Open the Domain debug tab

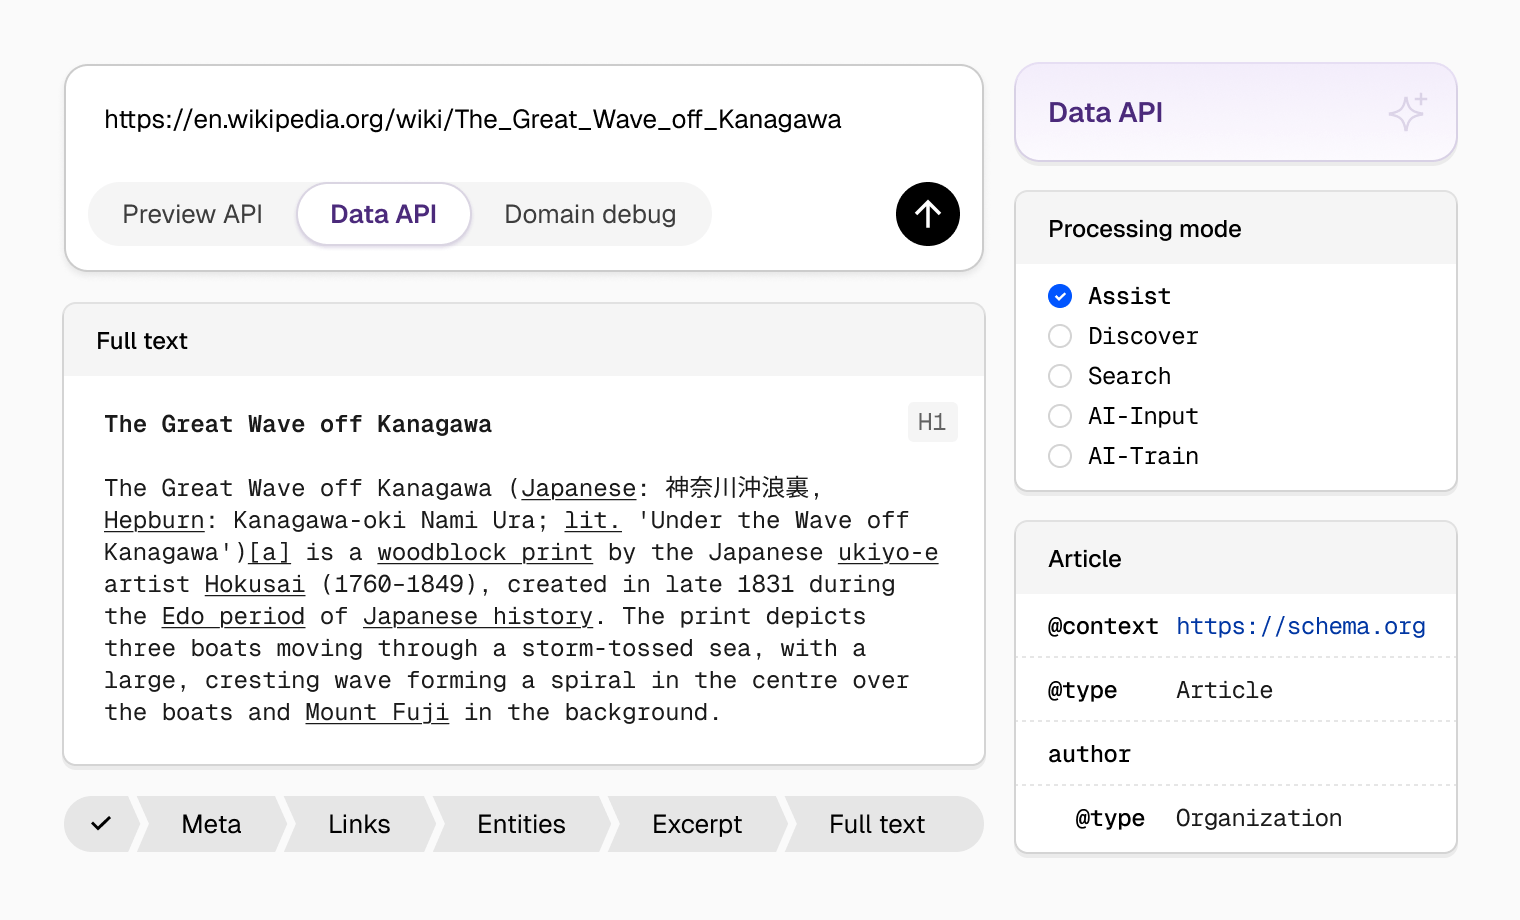tap(590, 214)
